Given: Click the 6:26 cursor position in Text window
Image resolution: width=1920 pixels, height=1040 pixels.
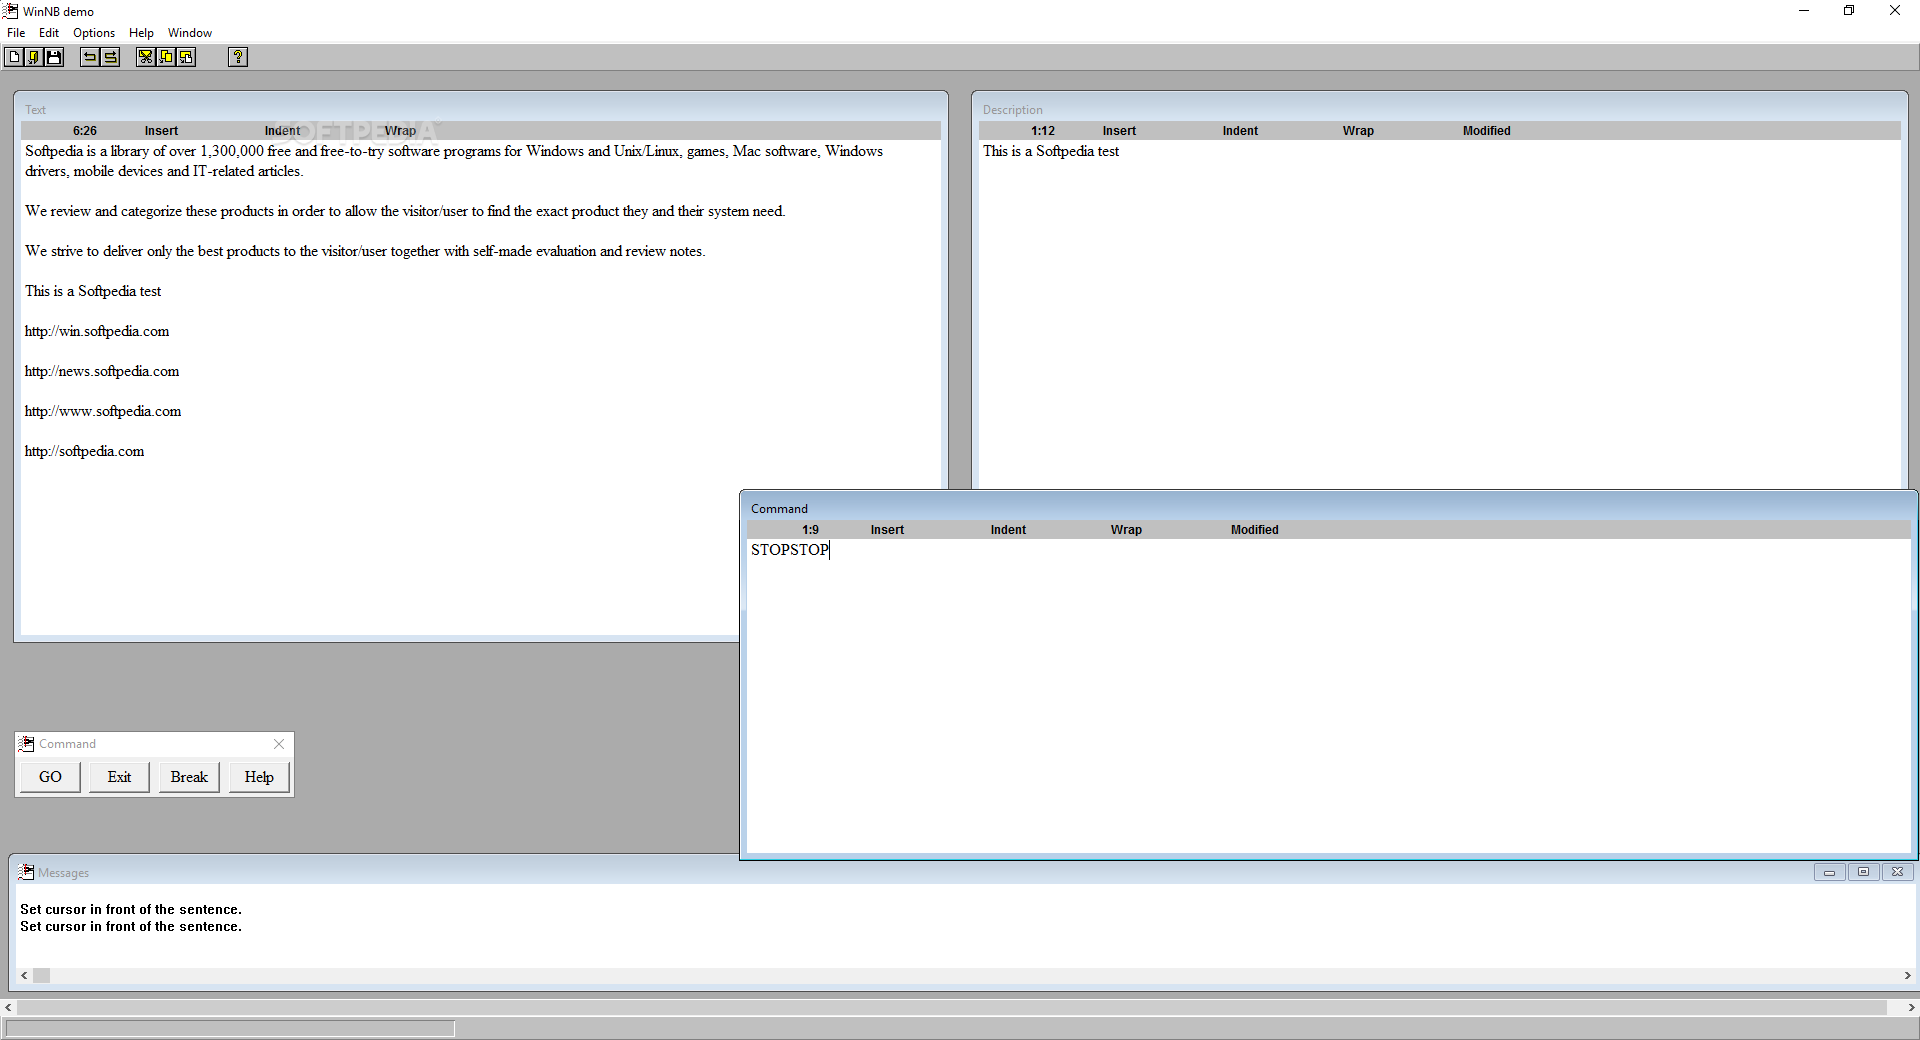Looking at the screenshot, I should coord(85,131).
